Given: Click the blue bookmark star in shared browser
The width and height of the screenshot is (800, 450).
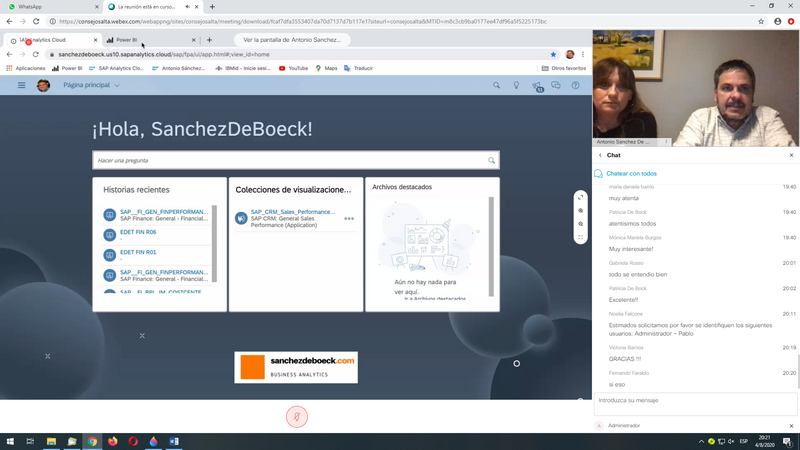Looking at the screenshot, I should click(x=553, y=54).
